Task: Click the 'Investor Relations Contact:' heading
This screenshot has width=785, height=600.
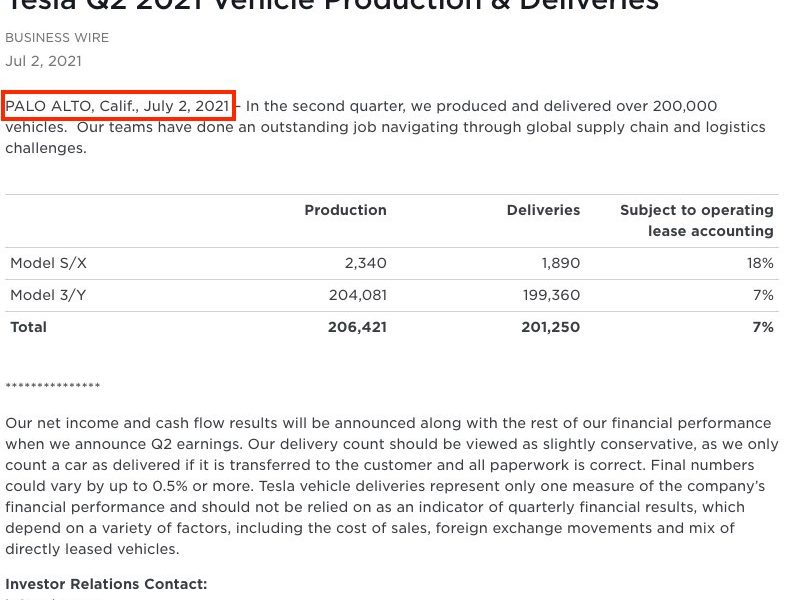Action: (106, 584)
